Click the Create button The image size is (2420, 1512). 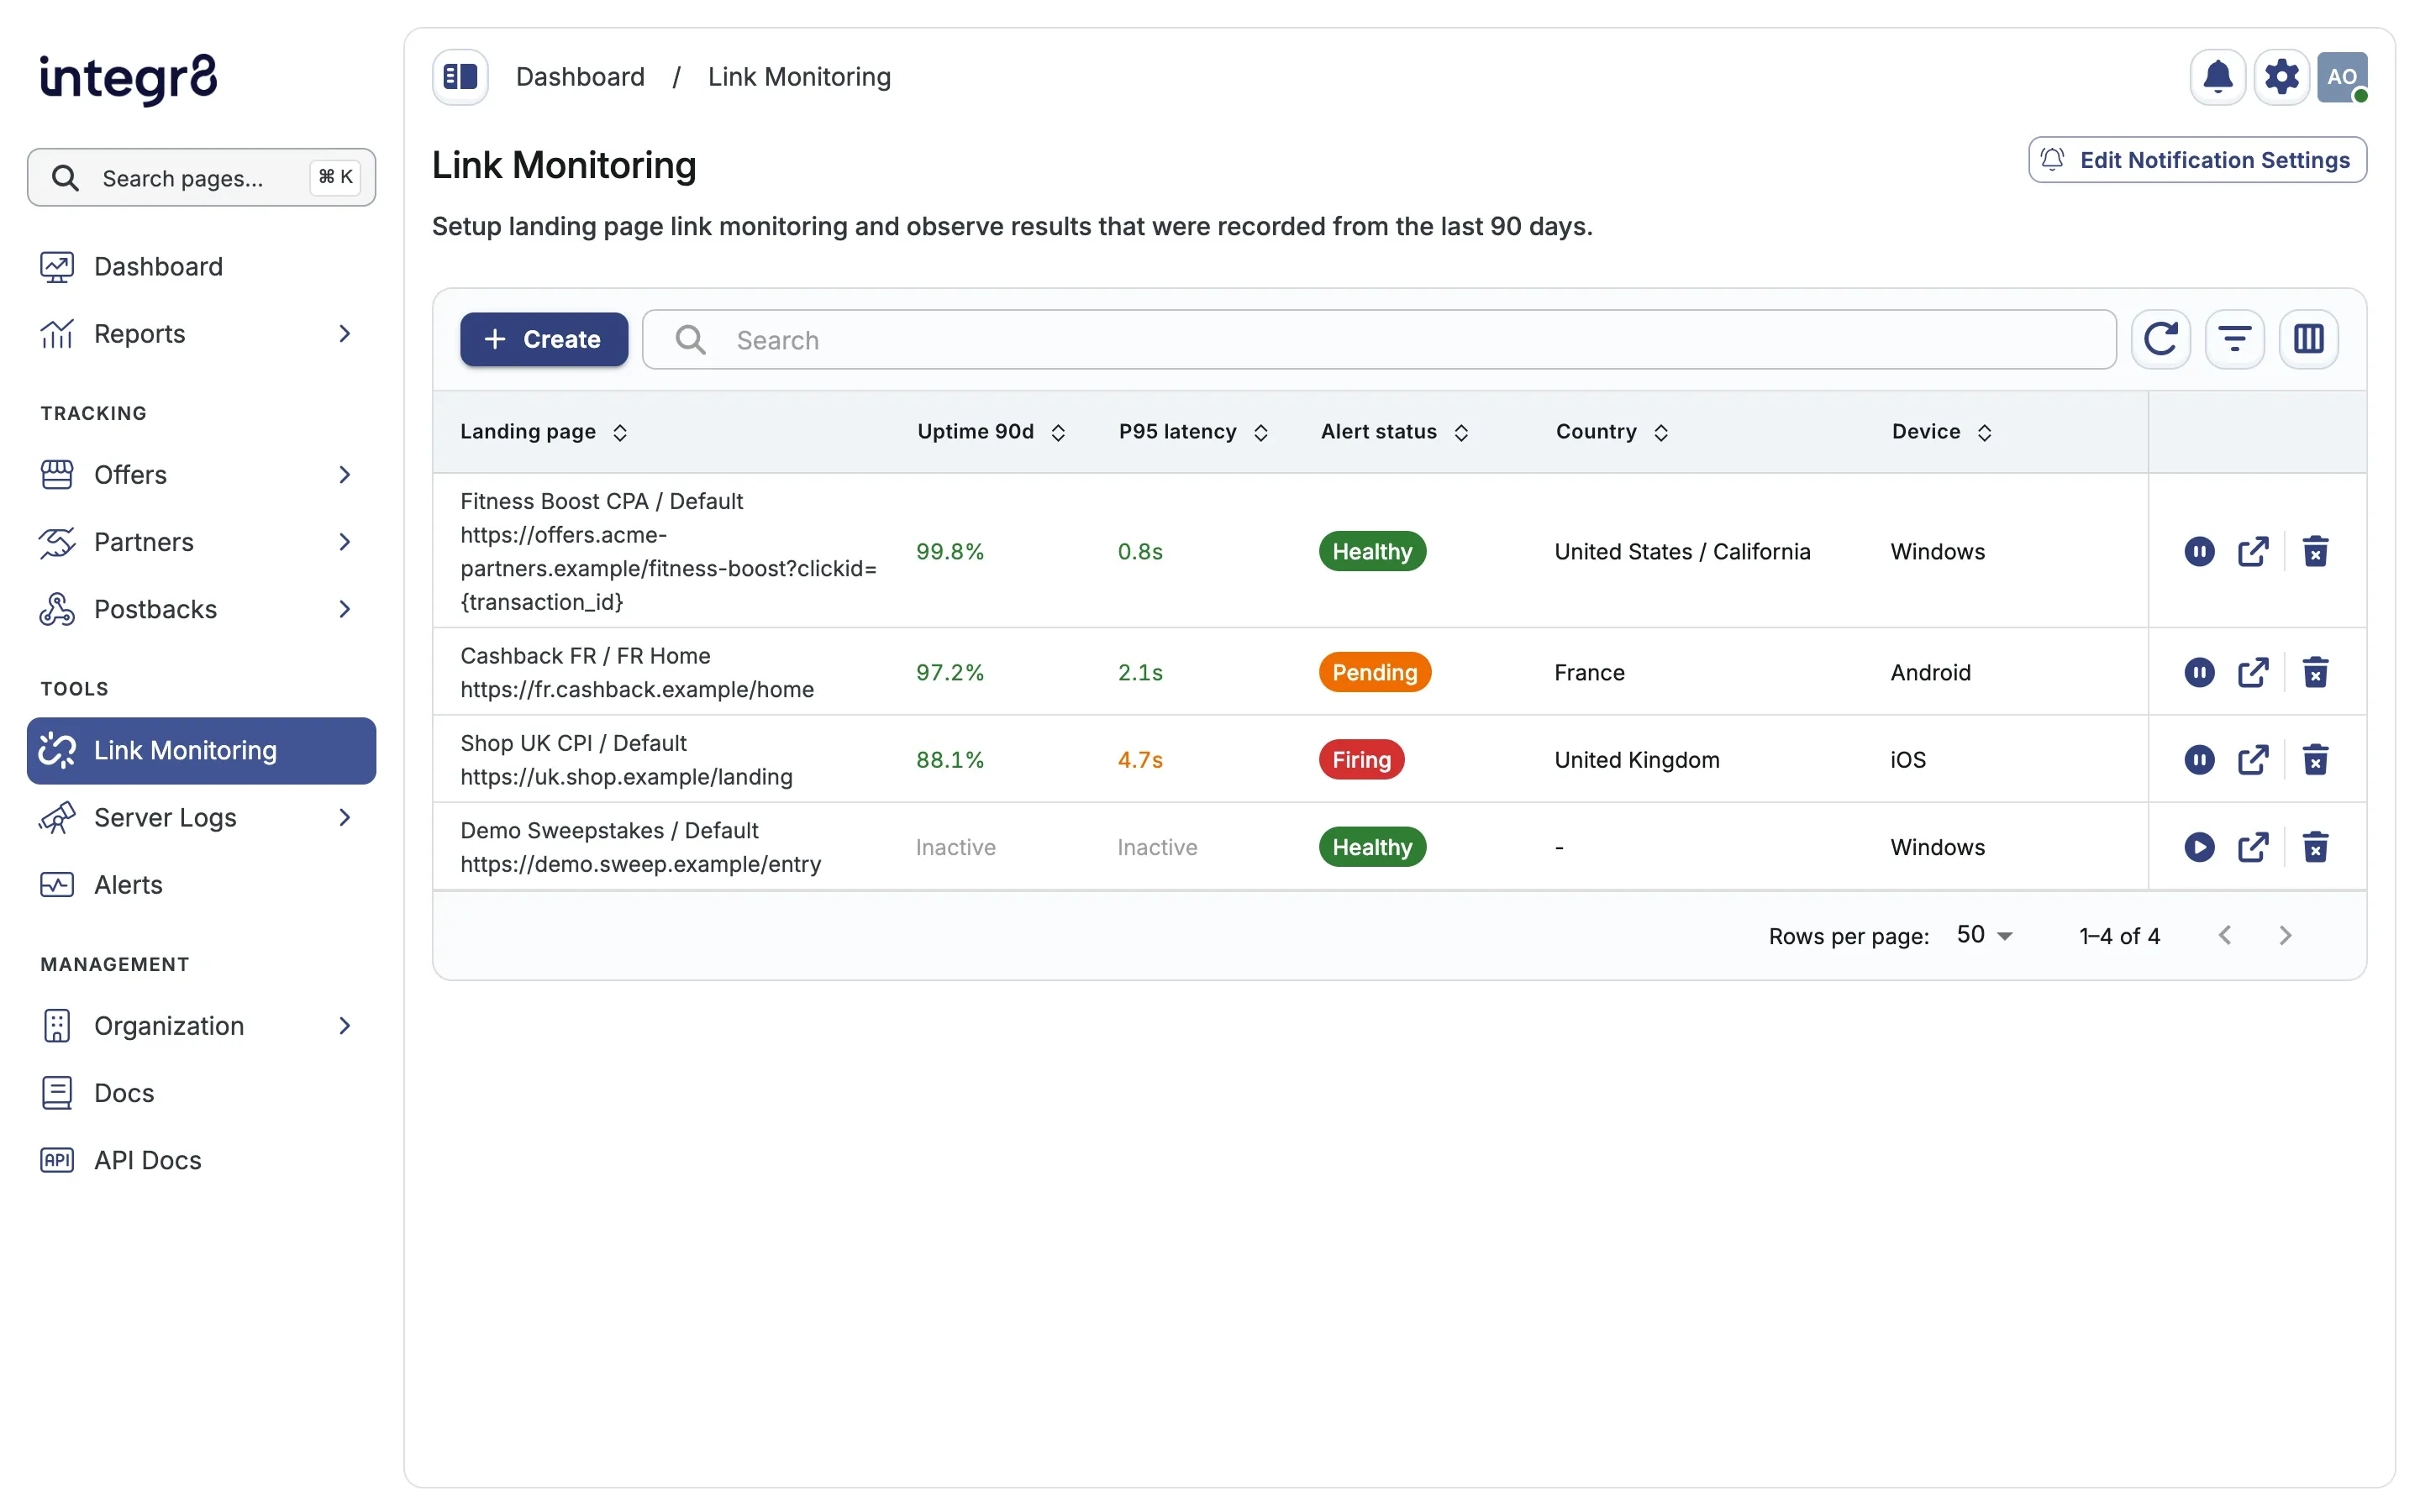[x=544, y=339]
